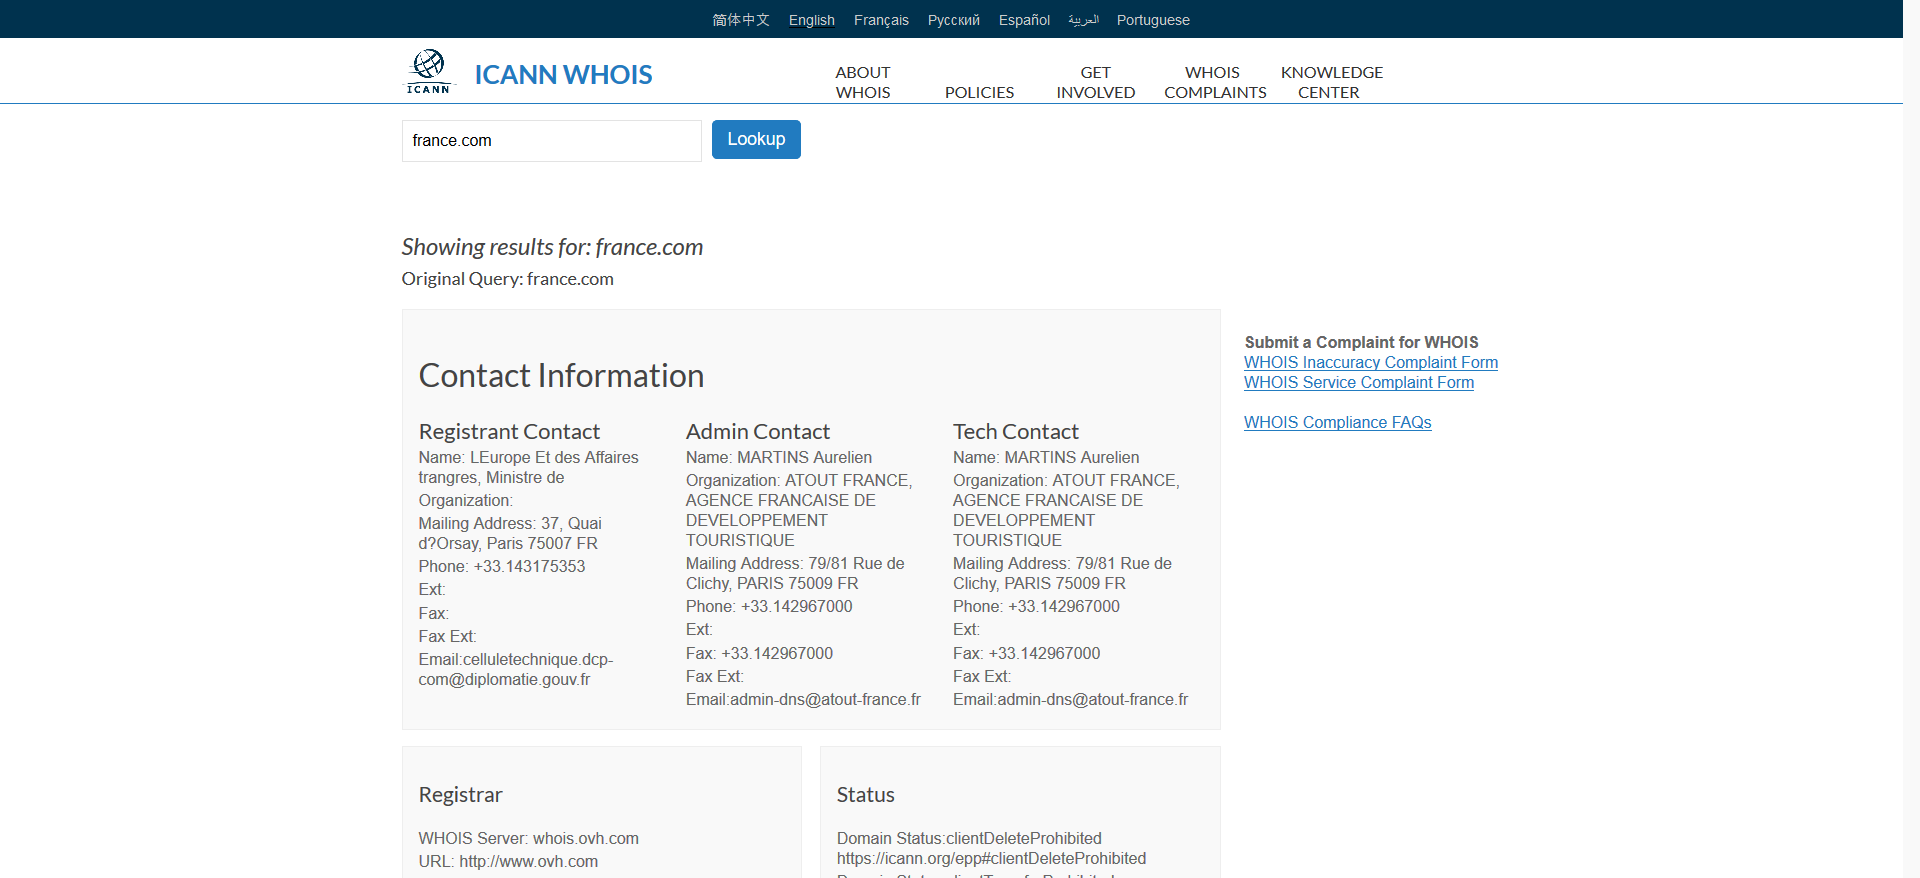1920x878 pixels.
Task: Switch language to 简体中文
Action: [741, 20]
